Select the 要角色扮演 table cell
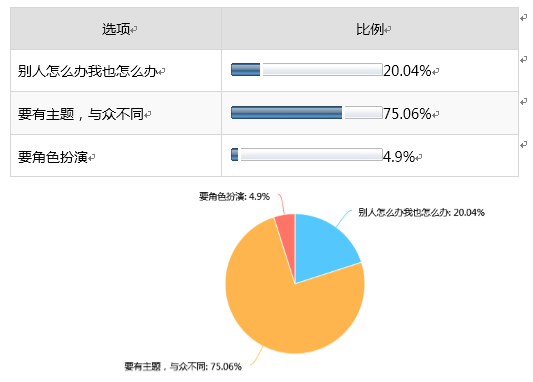This screenshot has width=533, height=382. tap(116, 156)
